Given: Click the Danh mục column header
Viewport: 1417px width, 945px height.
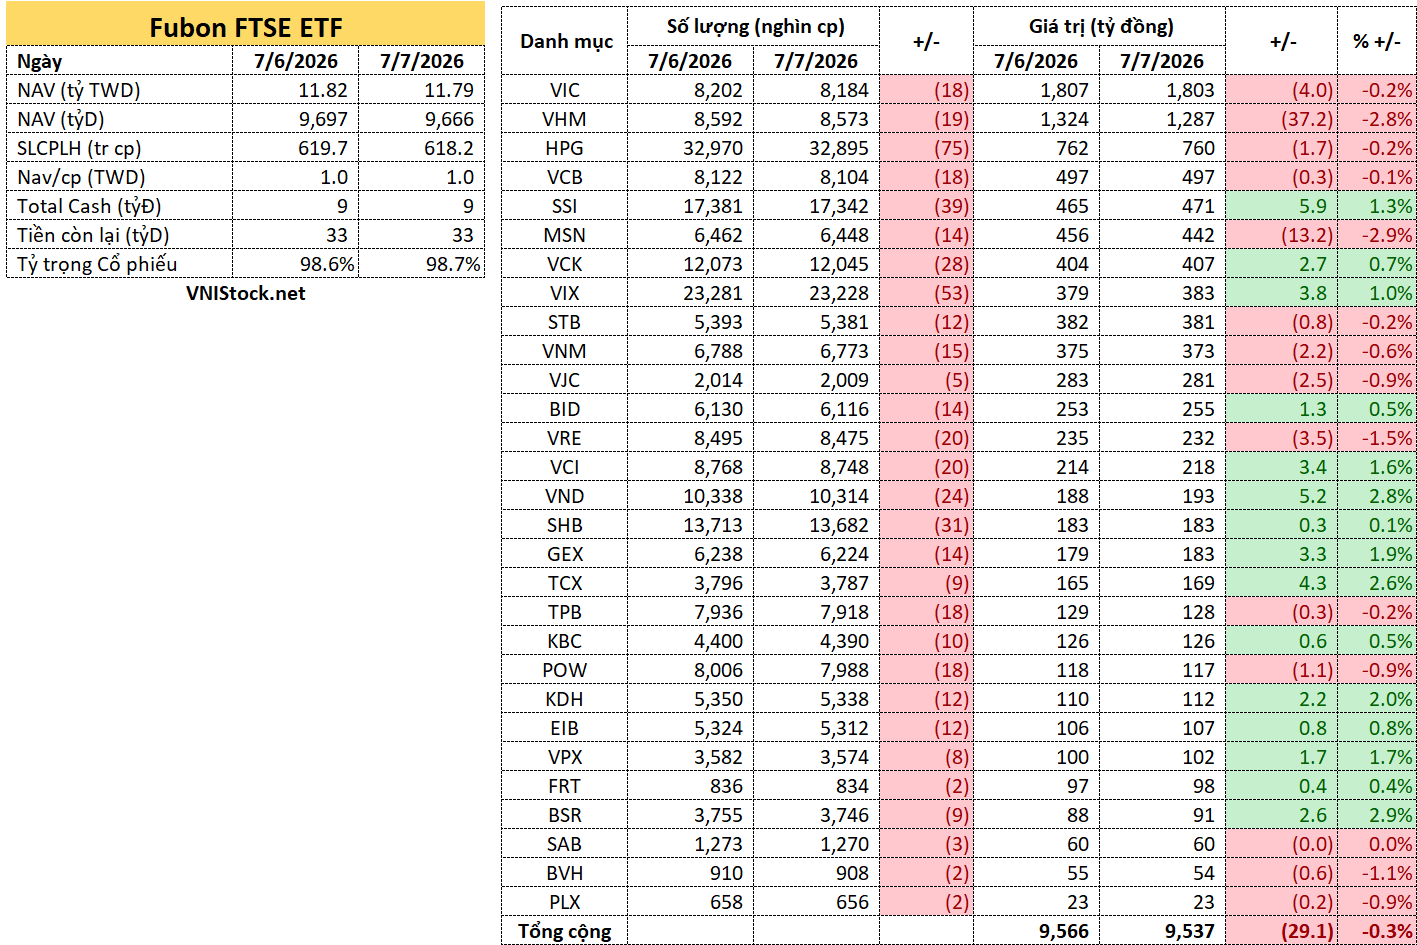Looking at the screenshot, I should [x=565, y=41].
